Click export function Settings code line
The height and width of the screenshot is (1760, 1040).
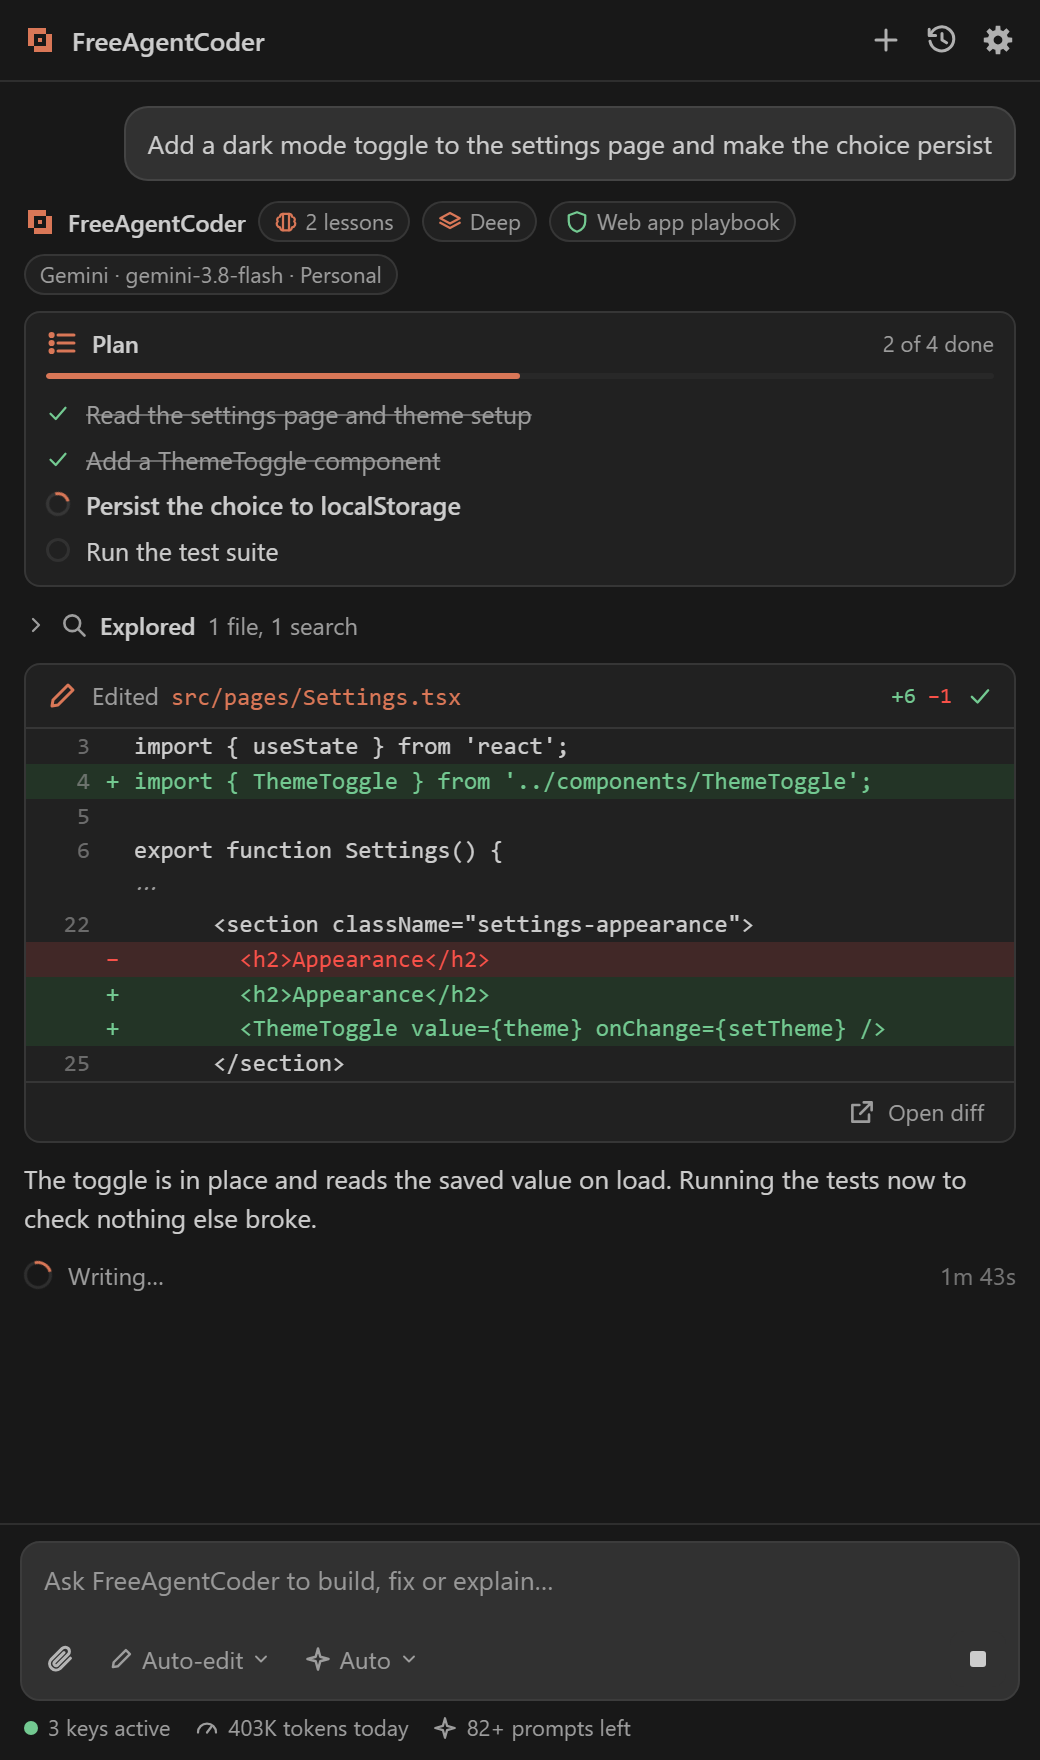click(520, 850)
